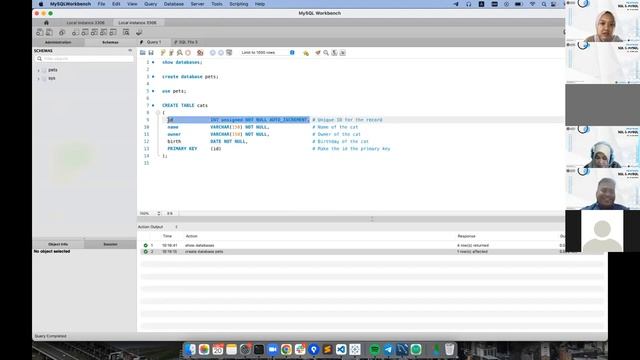Open the Query menu
This screenshot has height=360, width=640.
click(151, 4)
